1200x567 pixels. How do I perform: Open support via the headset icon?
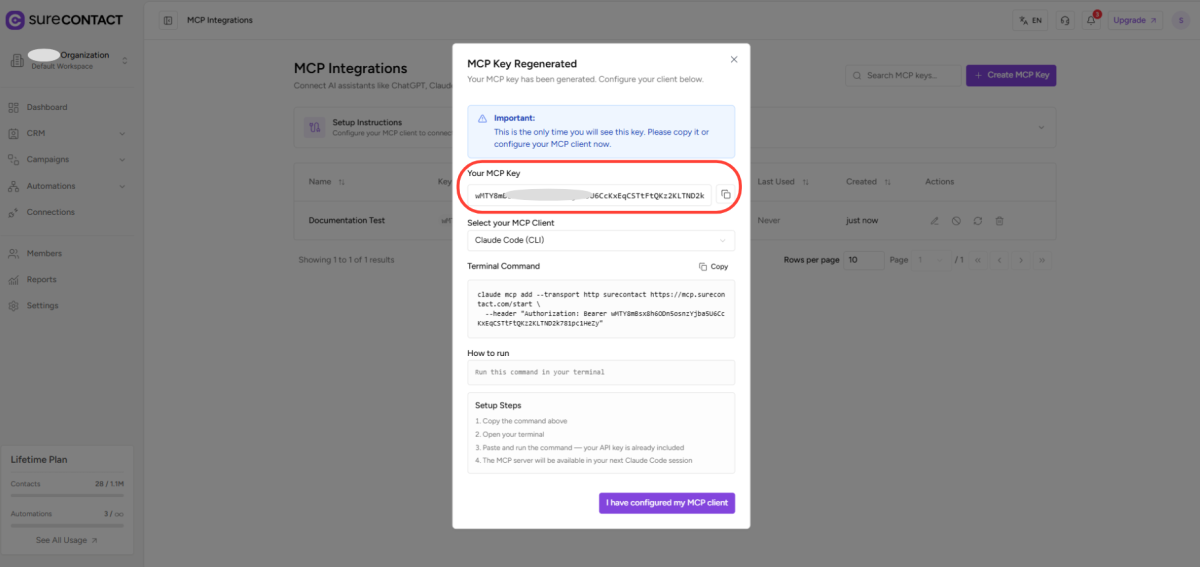click(x=1066, y=20)
